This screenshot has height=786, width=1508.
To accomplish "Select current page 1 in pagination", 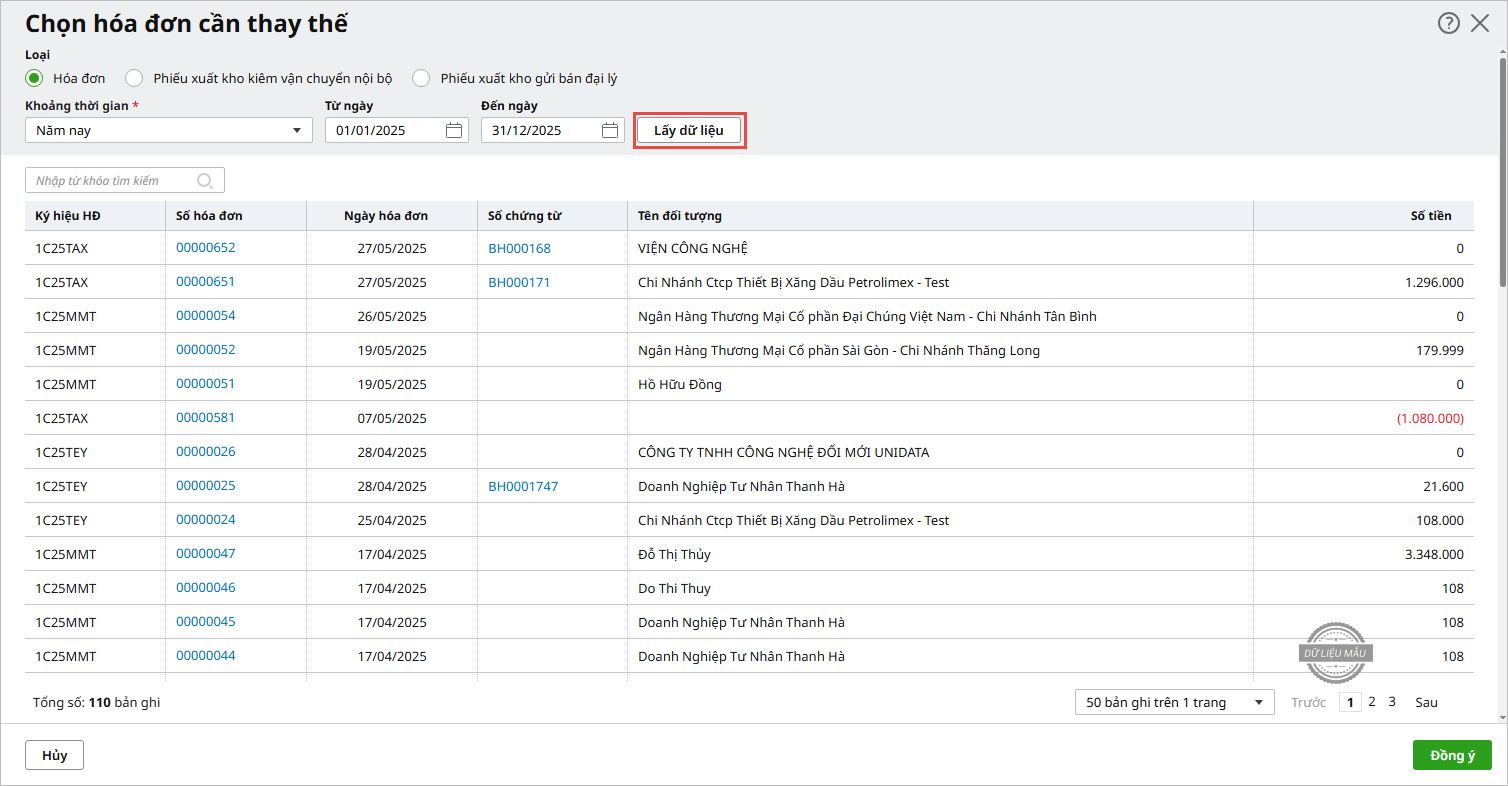I will click(x=1350, y=702).
